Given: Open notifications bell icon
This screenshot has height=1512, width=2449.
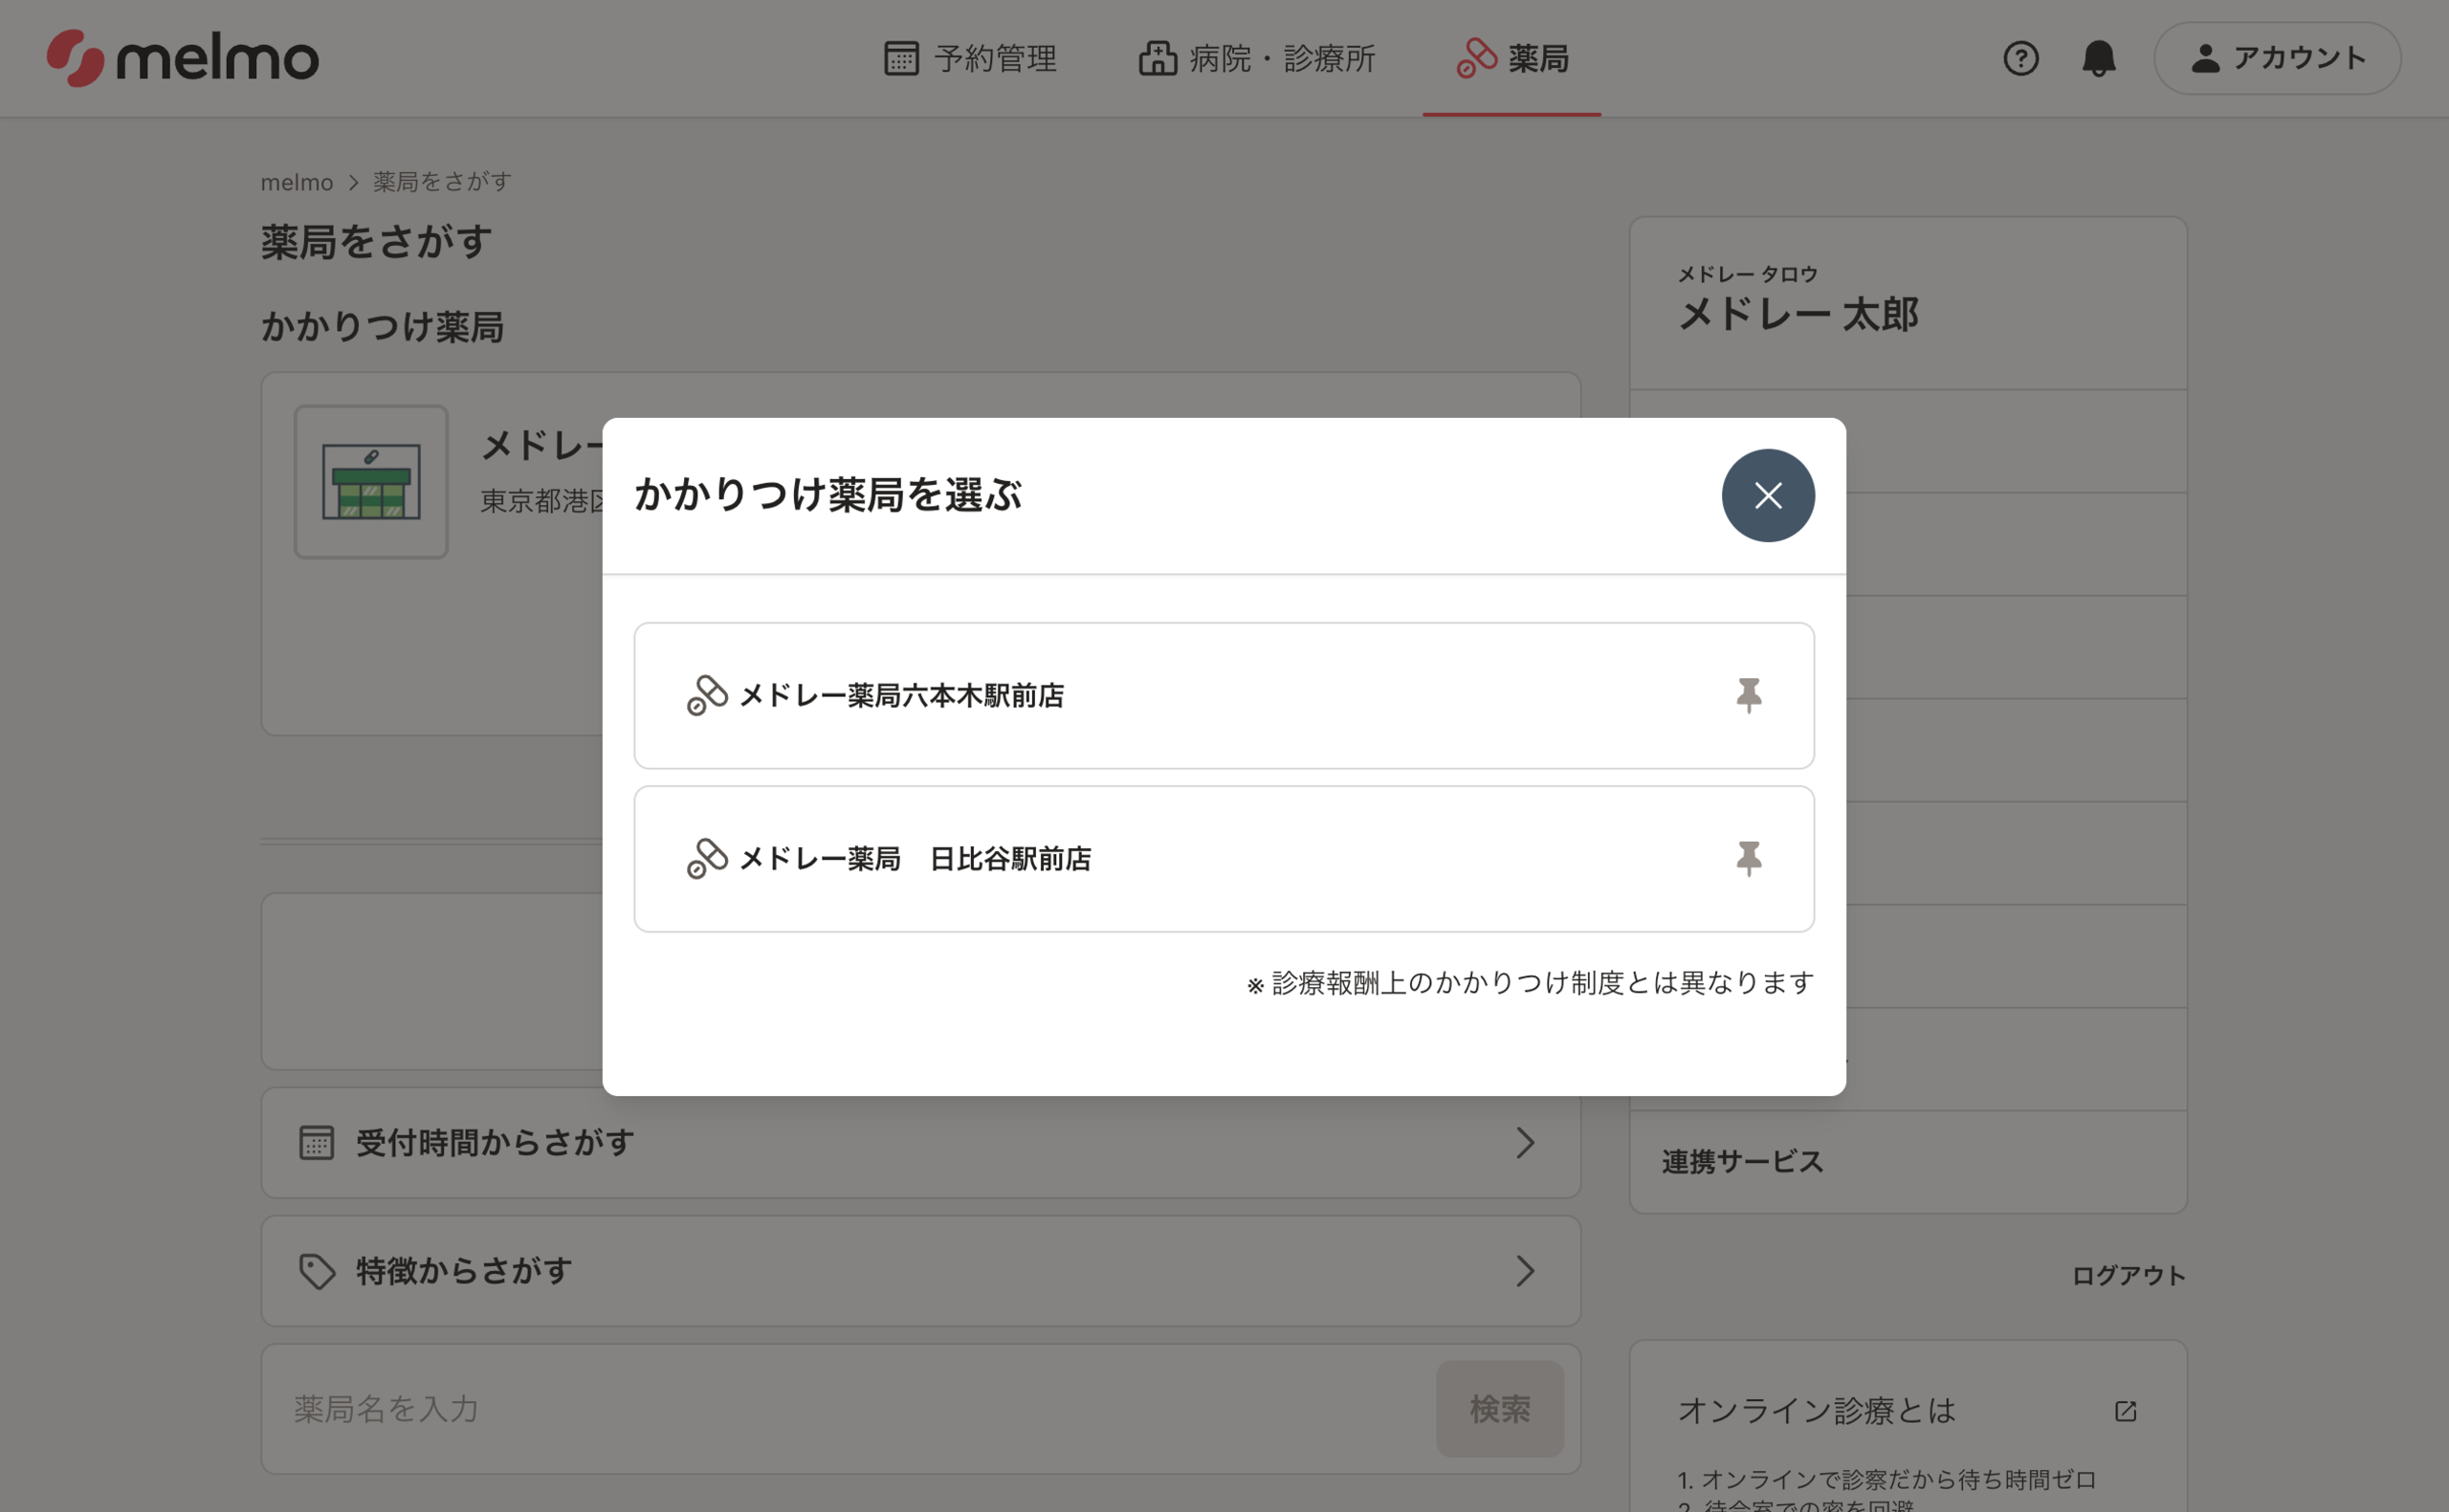Looking at the screenshot, I should [x=2098, y=58].
